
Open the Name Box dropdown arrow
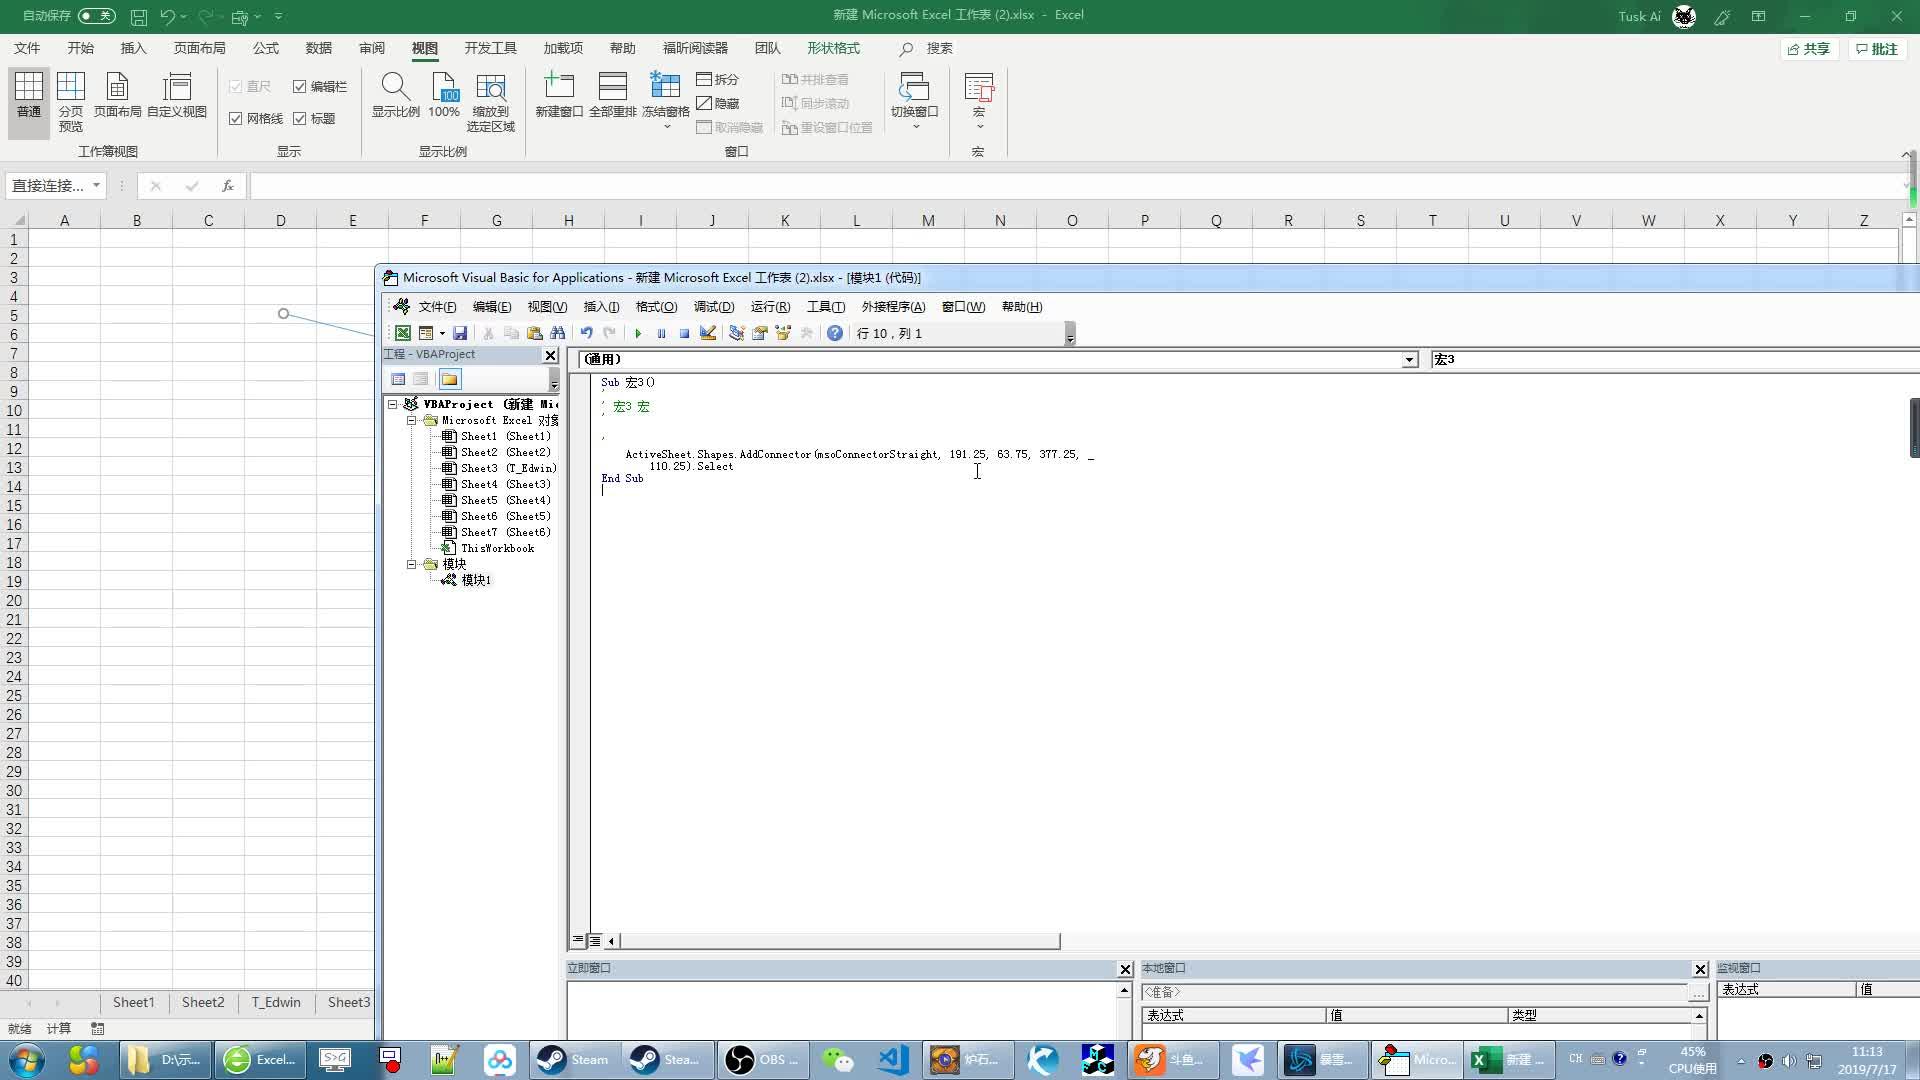pos(96,186)
